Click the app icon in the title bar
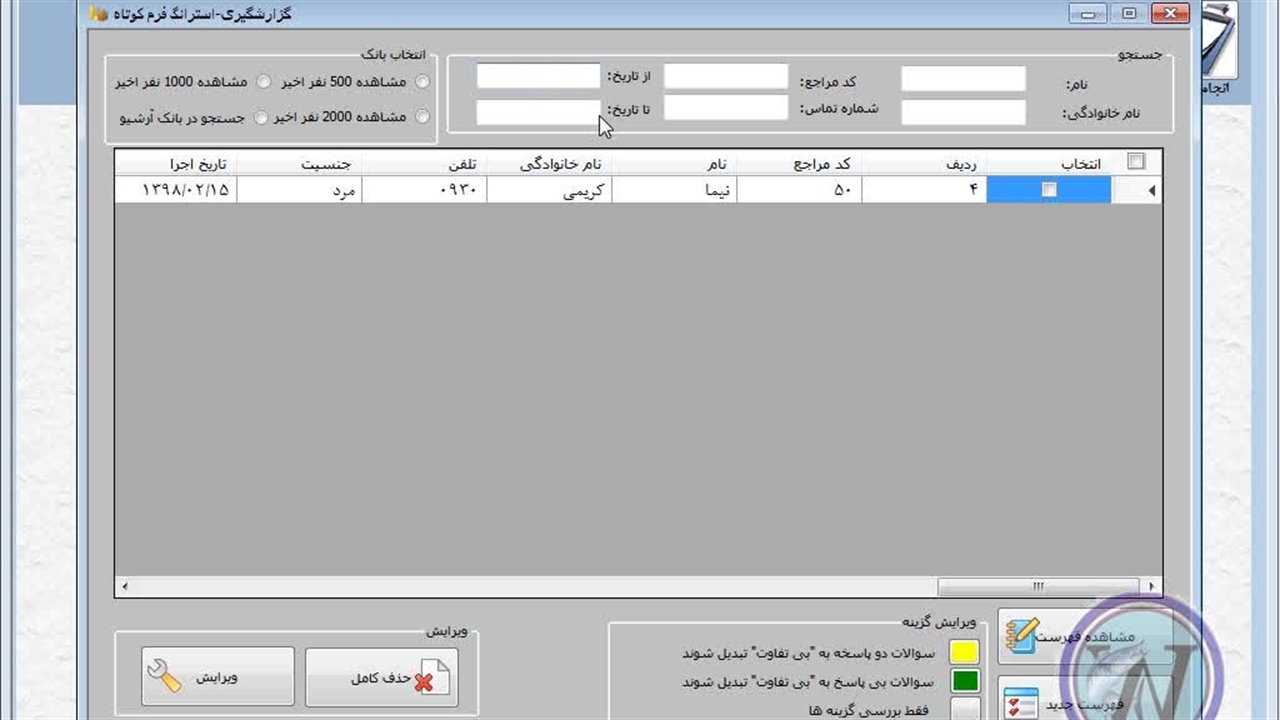1280x720 pixels. coord(98,14)
